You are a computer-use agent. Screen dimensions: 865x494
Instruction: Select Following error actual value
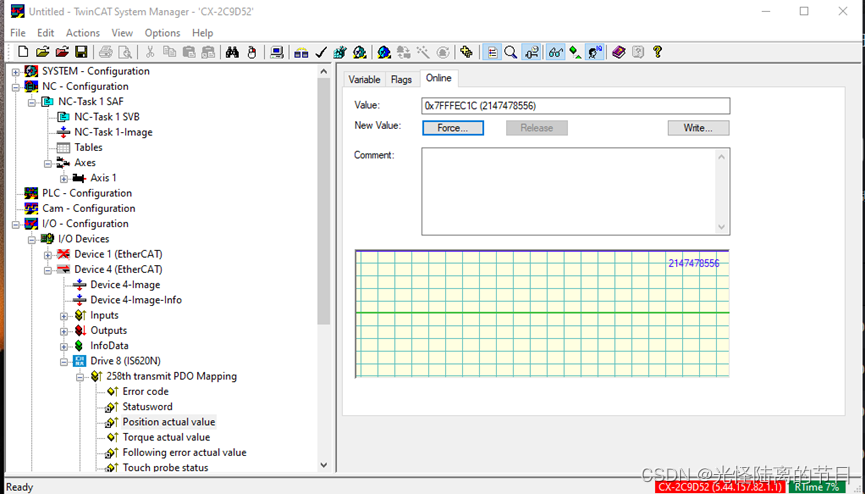[x=184, y=453]
